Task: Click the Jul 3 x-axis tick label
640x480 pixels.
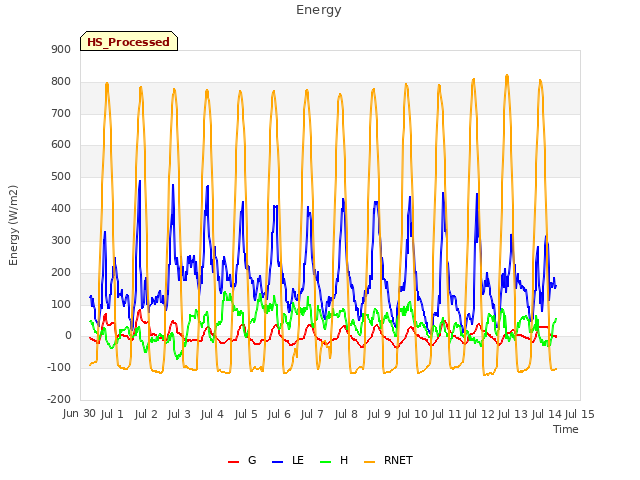Action: tap(179, 414)
